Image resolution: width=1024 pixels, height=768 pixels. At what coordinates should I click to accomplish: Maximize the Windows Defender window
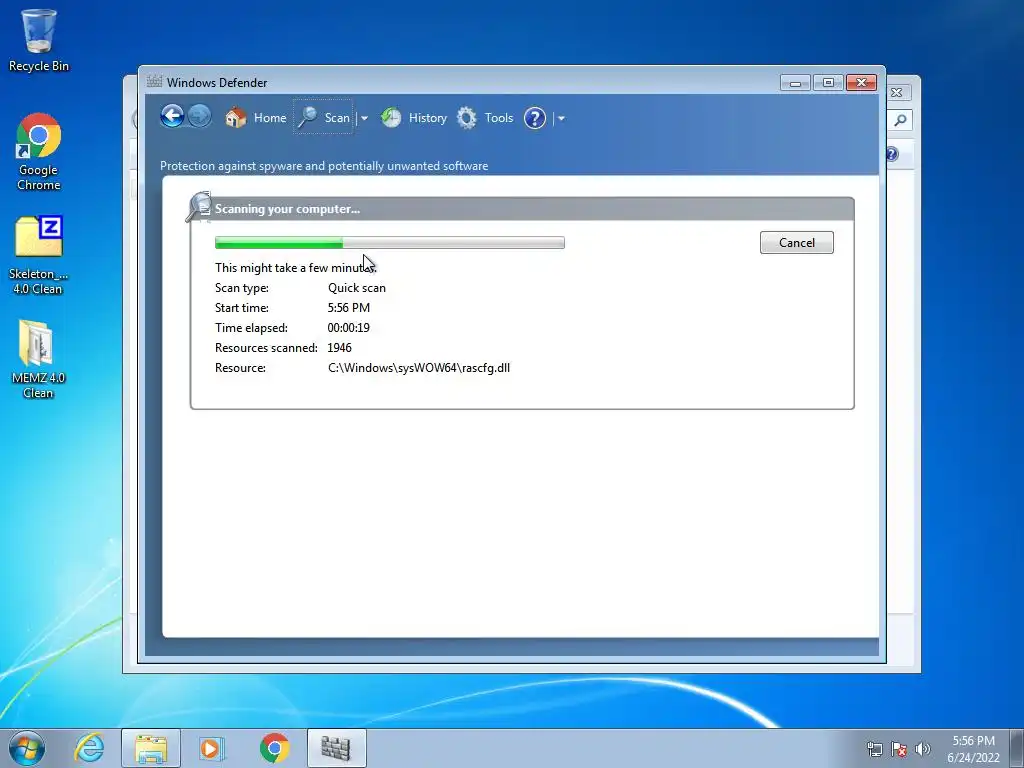click(x=828, y=83)
